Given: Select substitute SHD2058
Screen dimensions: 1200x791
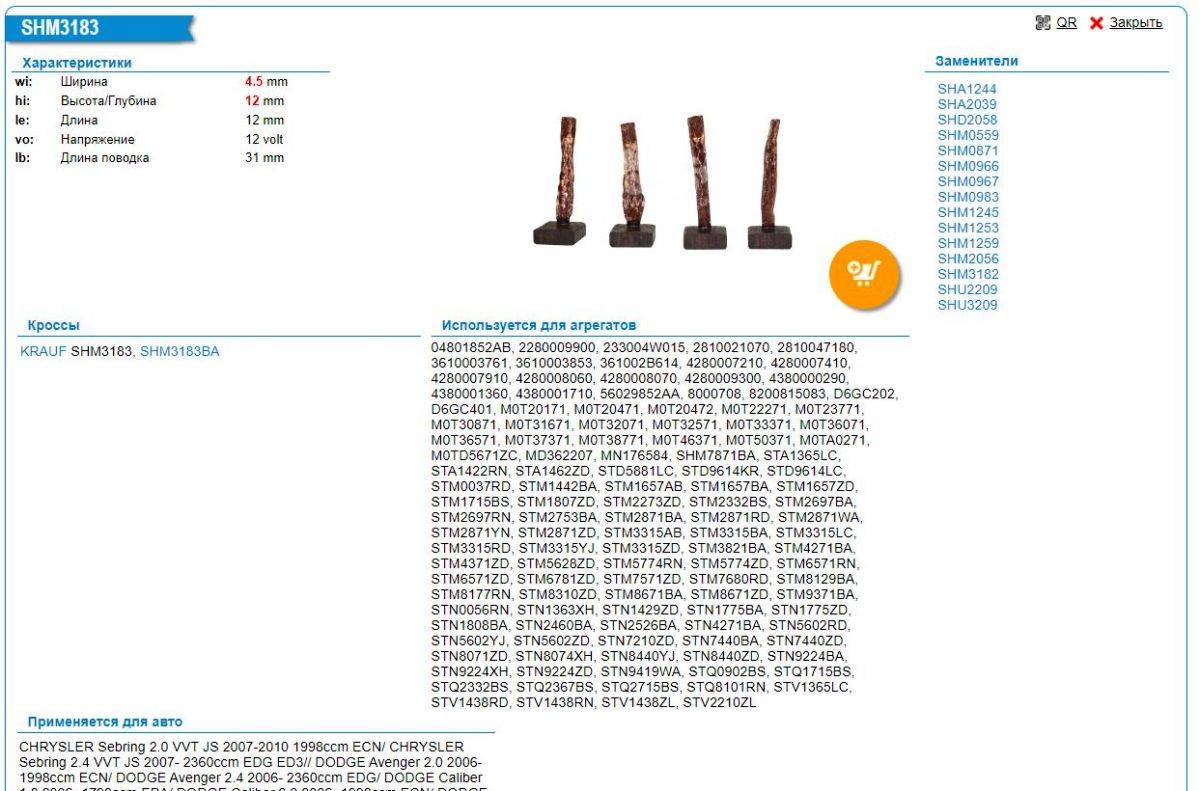Looking at the screenshot, I should click(966, 120).
